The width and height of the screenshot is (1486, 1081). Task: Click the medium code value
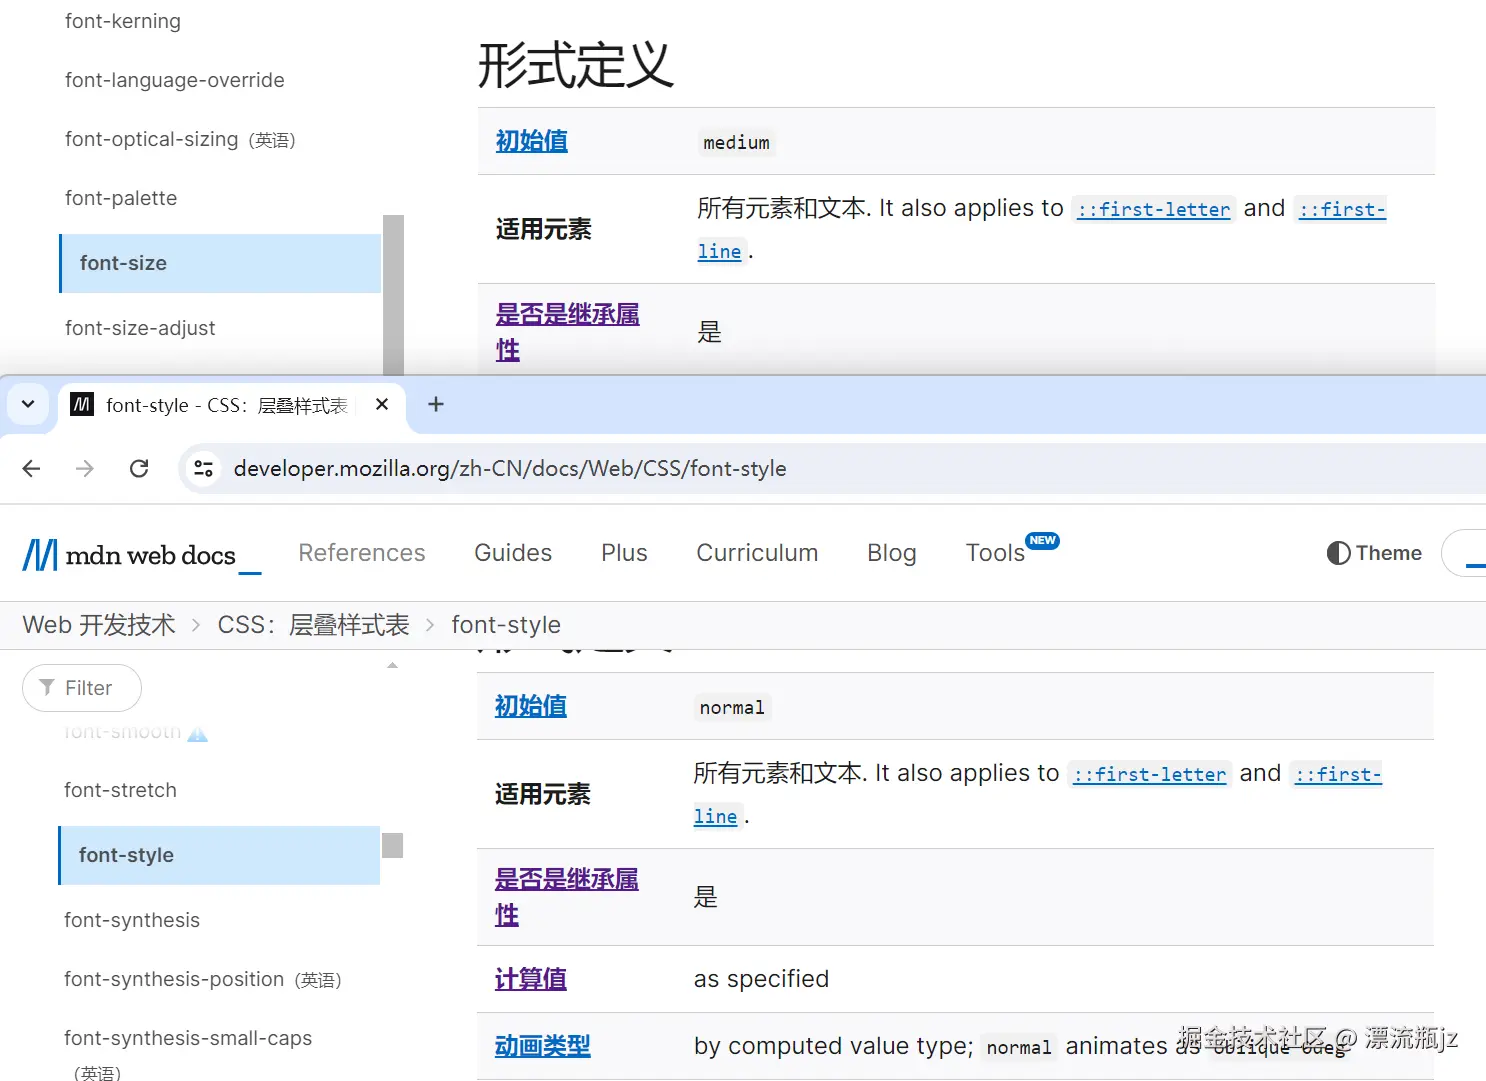736,142
